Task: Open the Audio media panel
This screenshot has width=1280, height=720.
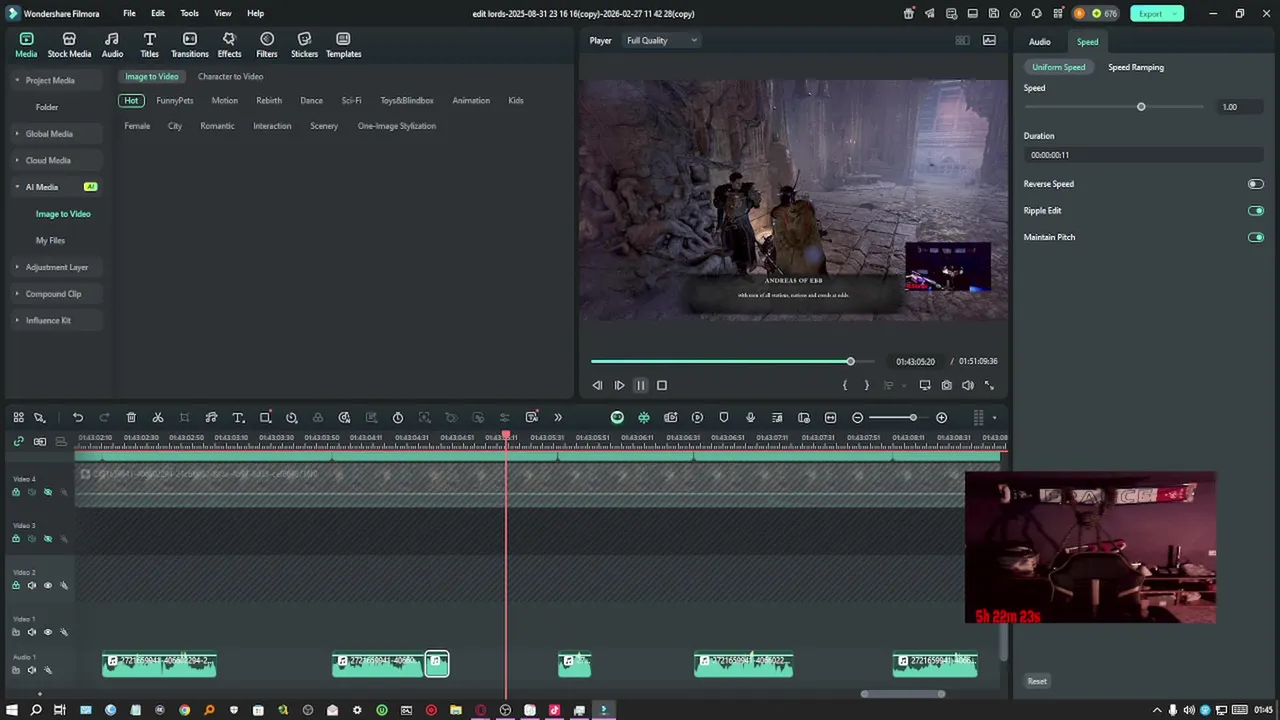Action: click(112, 45)
